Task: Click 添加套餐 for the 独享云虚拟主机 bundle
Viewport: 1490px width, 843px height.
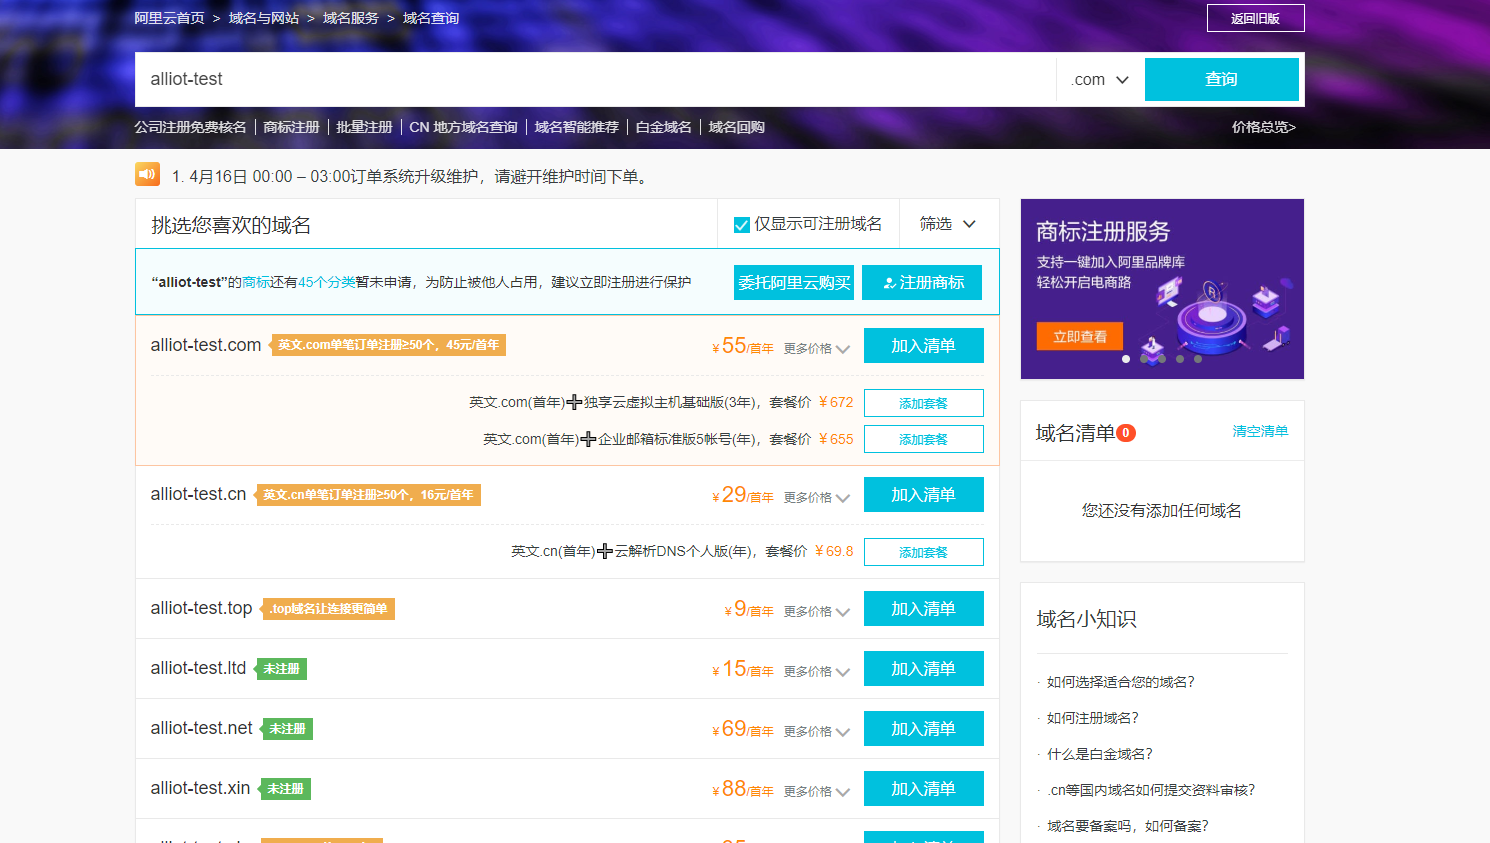Action: tap(923, 402)
